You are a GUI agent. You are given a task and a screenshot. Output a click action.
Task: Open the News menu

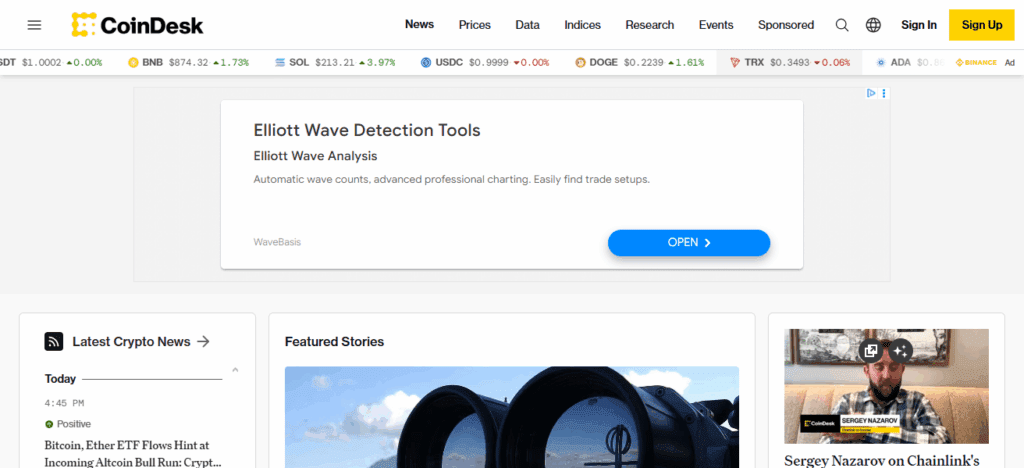coord(419,25)
